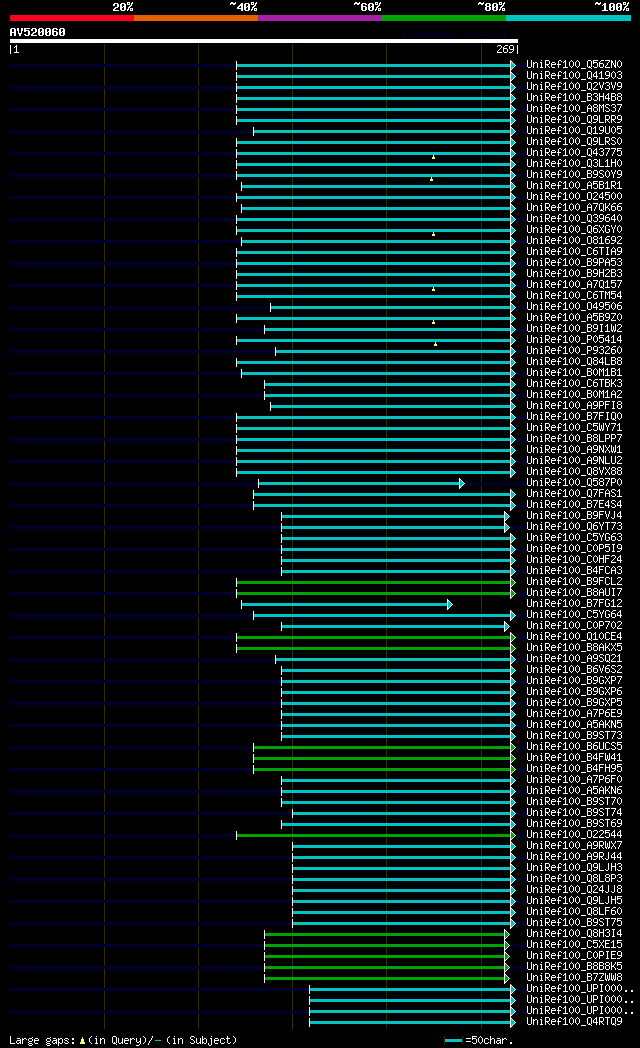Click the cyan alignment bar for Q4RTQ9
Screen dimensions: 640x1048
tap(410, 1023)
